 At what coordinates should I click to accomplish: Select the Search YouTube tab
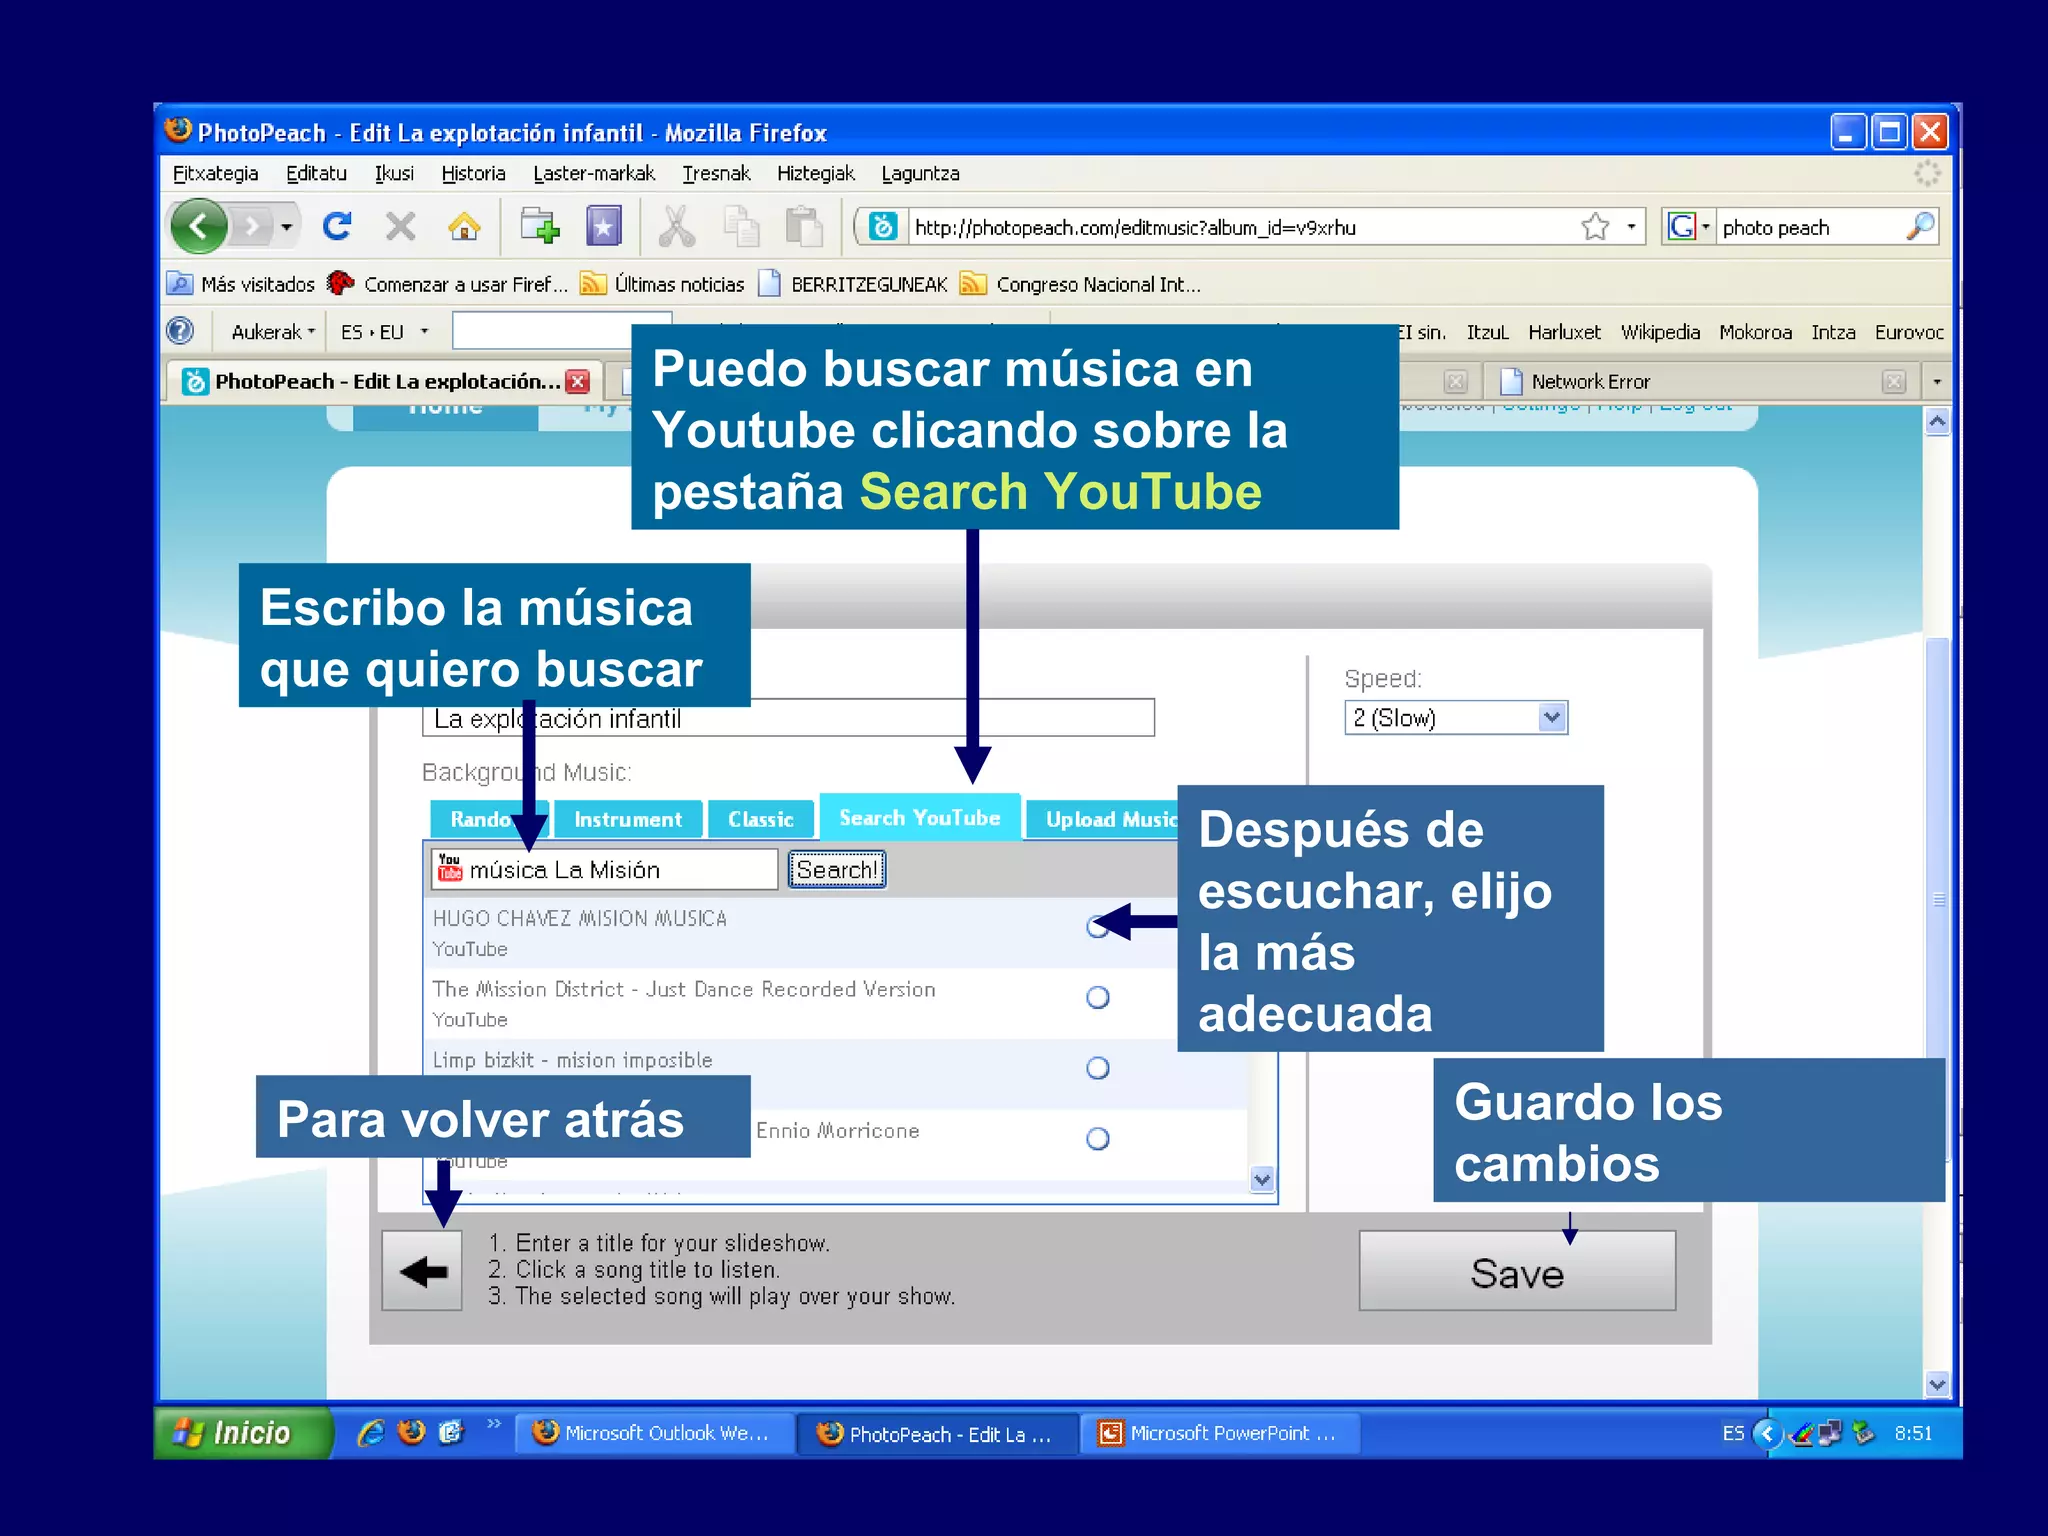(x=920, y=817)
